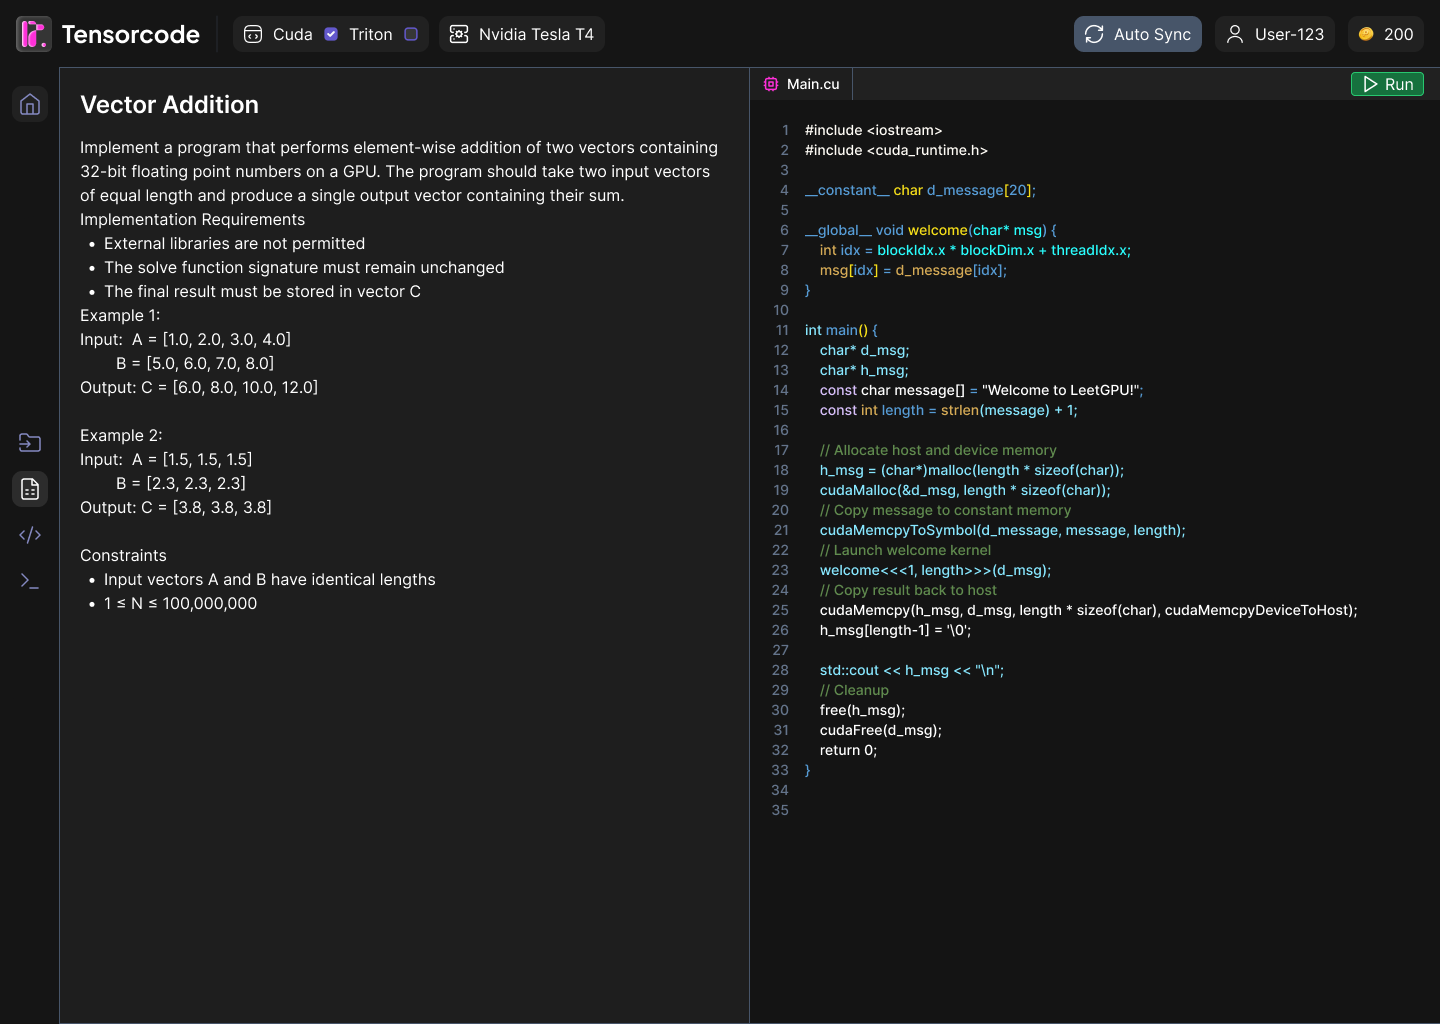Open the terminal icon in the sidebar

29,580
